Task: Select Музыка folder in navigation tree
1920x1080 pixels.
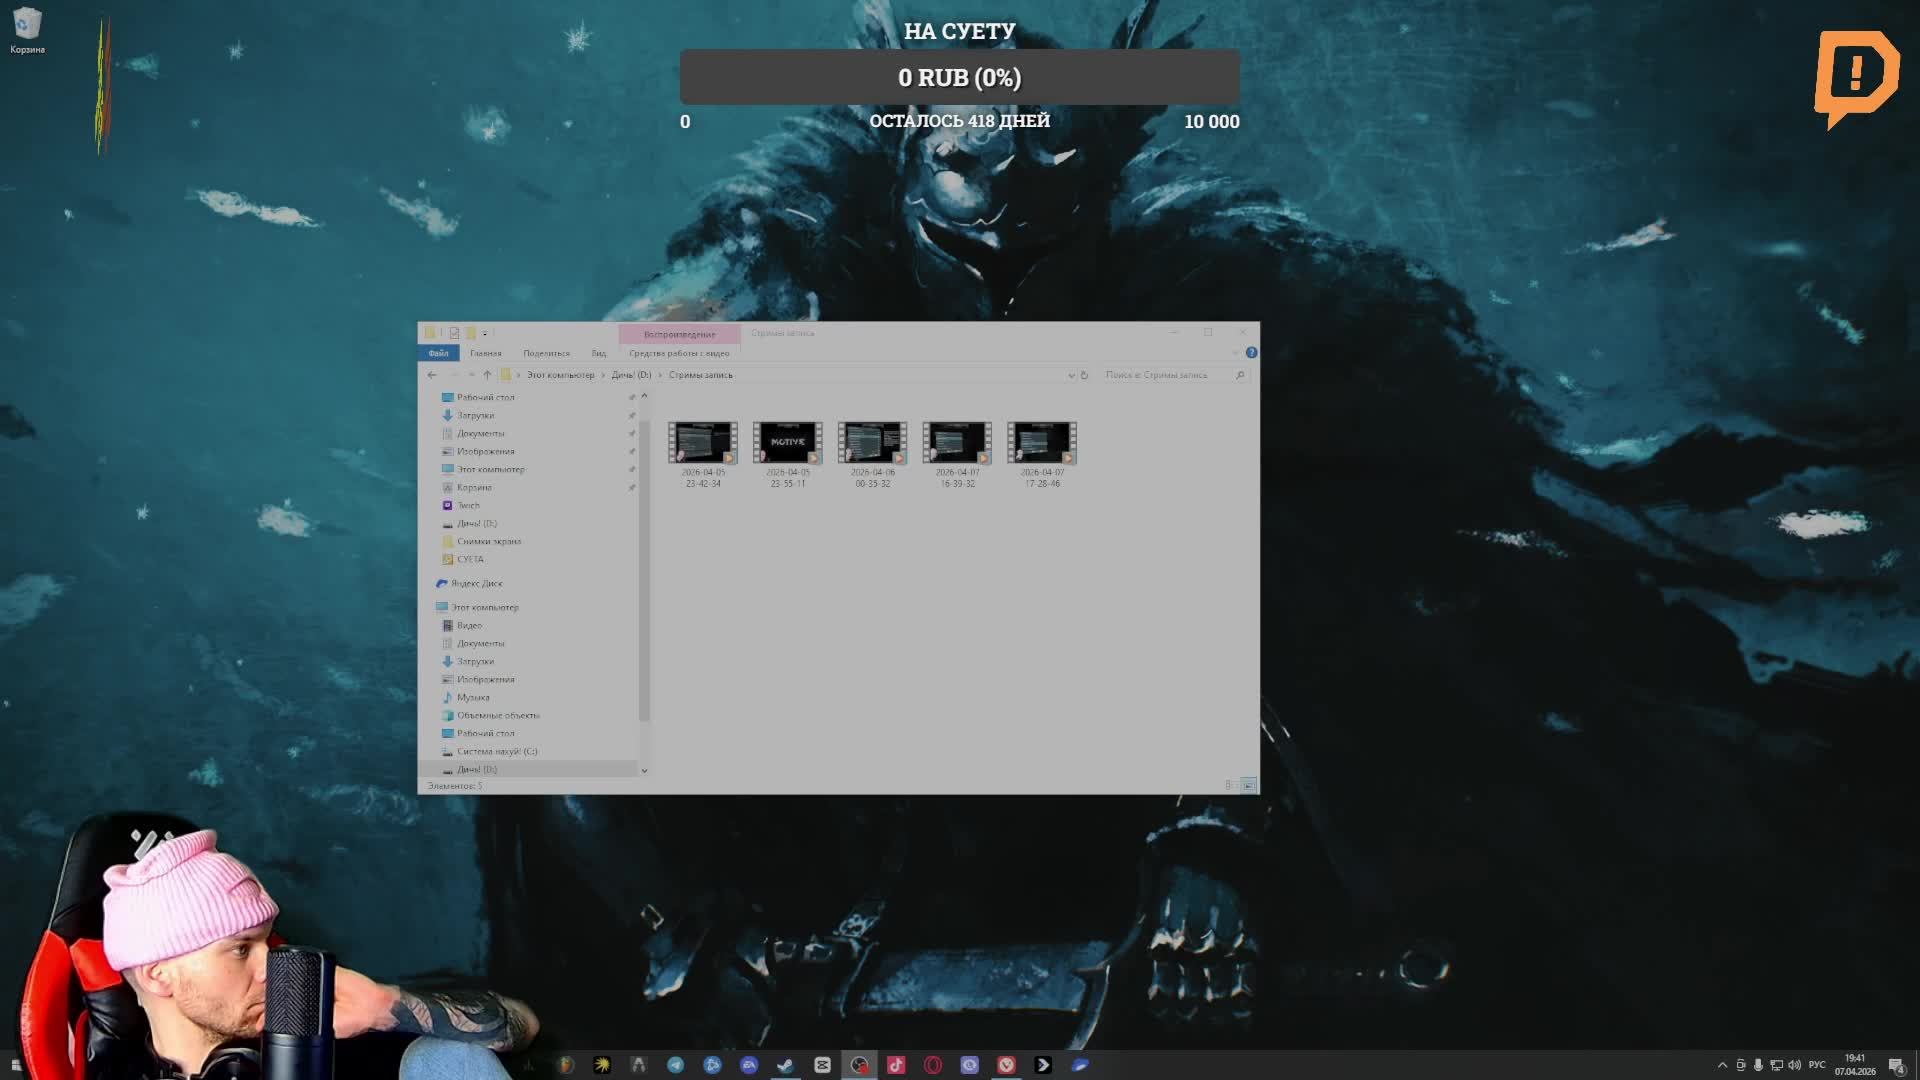Action: pos(473,697)
